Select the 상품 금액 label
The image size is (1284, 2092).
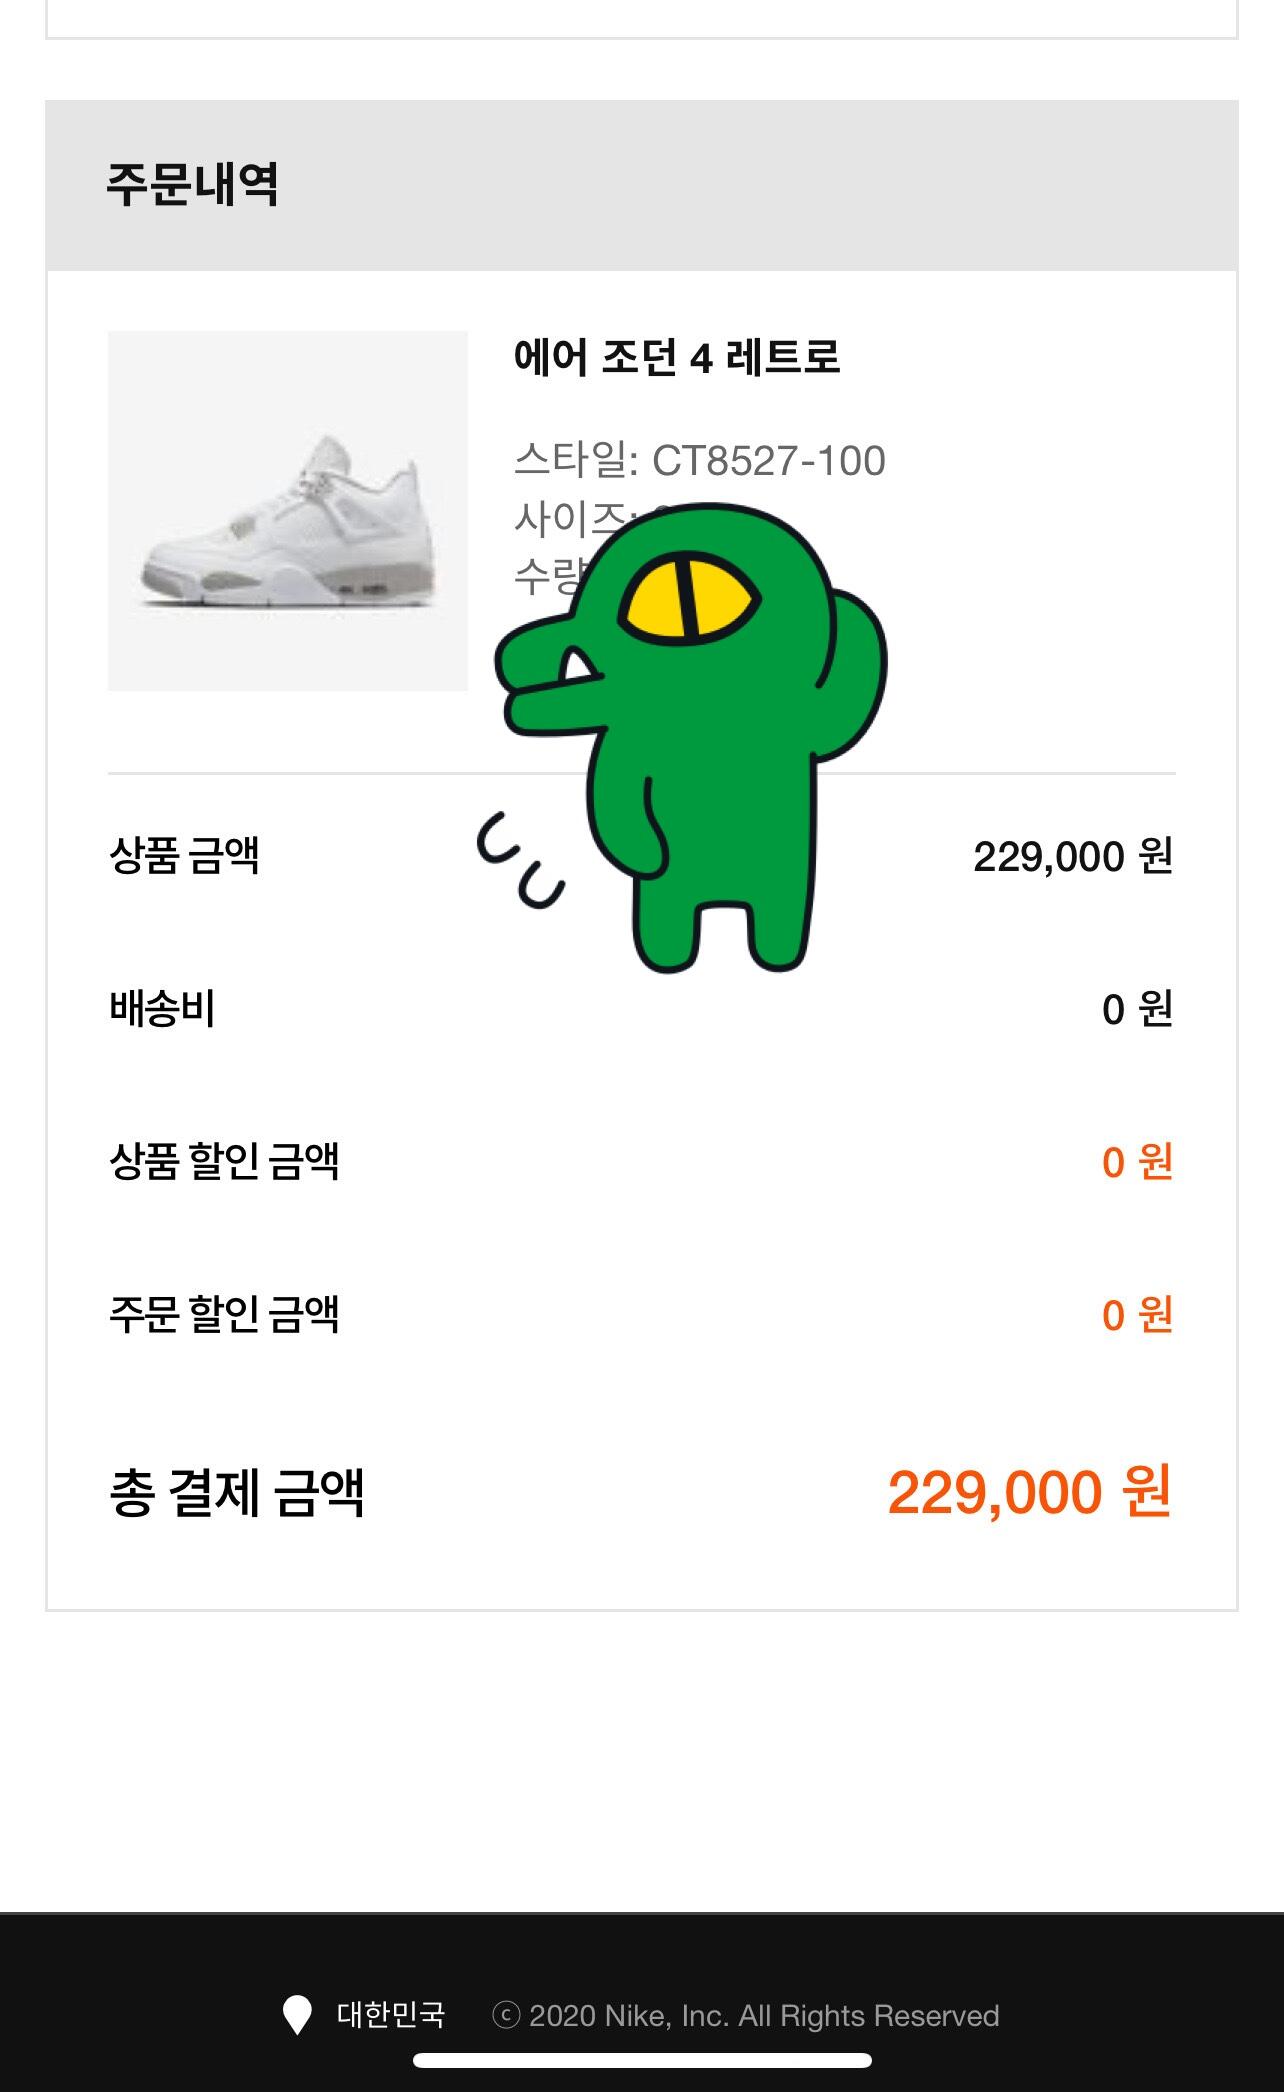[x=184, y=856]
